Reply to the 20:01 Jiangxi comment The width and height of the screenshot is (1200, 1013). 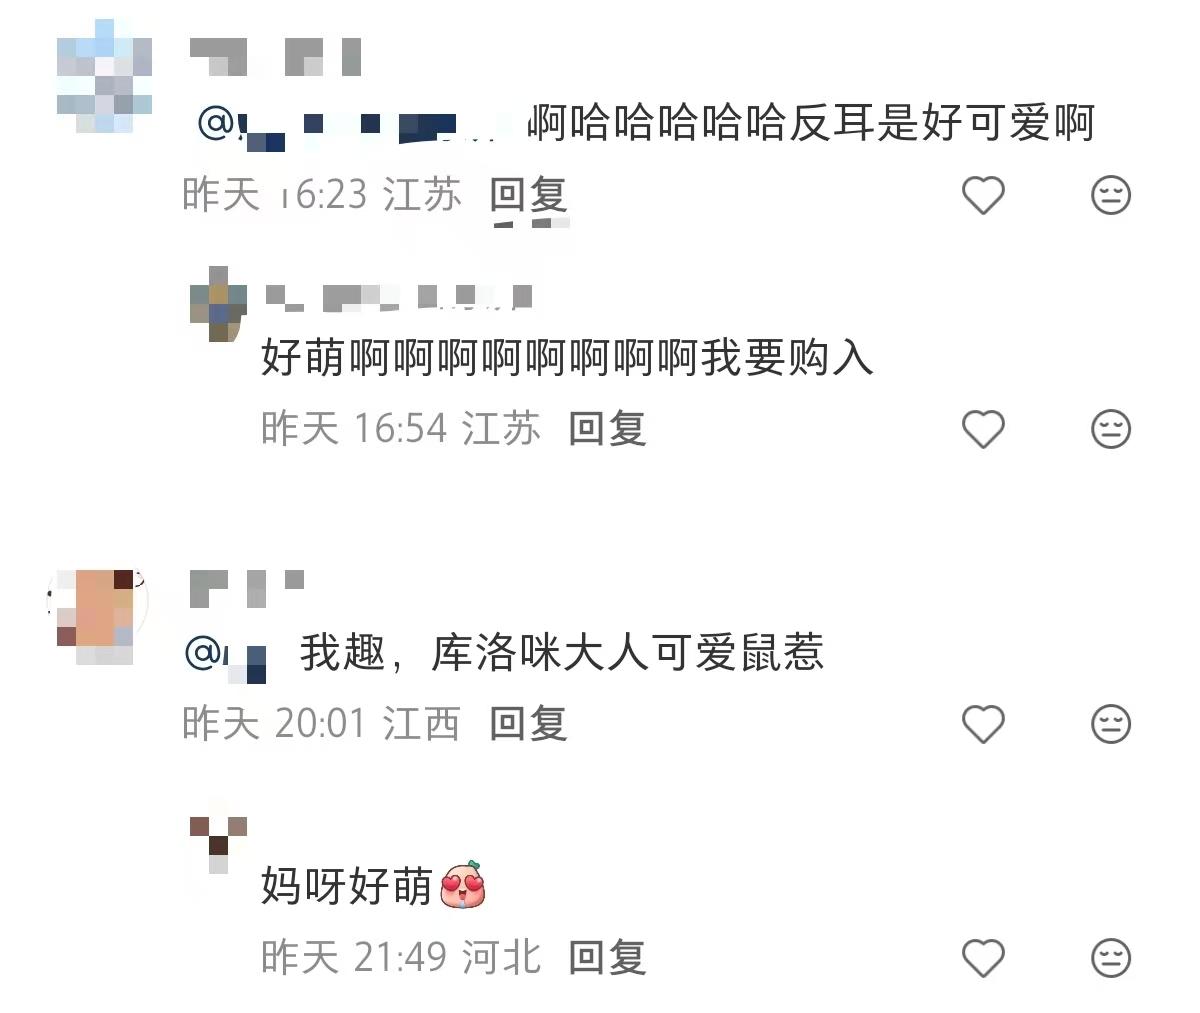(x=528, y=723)
